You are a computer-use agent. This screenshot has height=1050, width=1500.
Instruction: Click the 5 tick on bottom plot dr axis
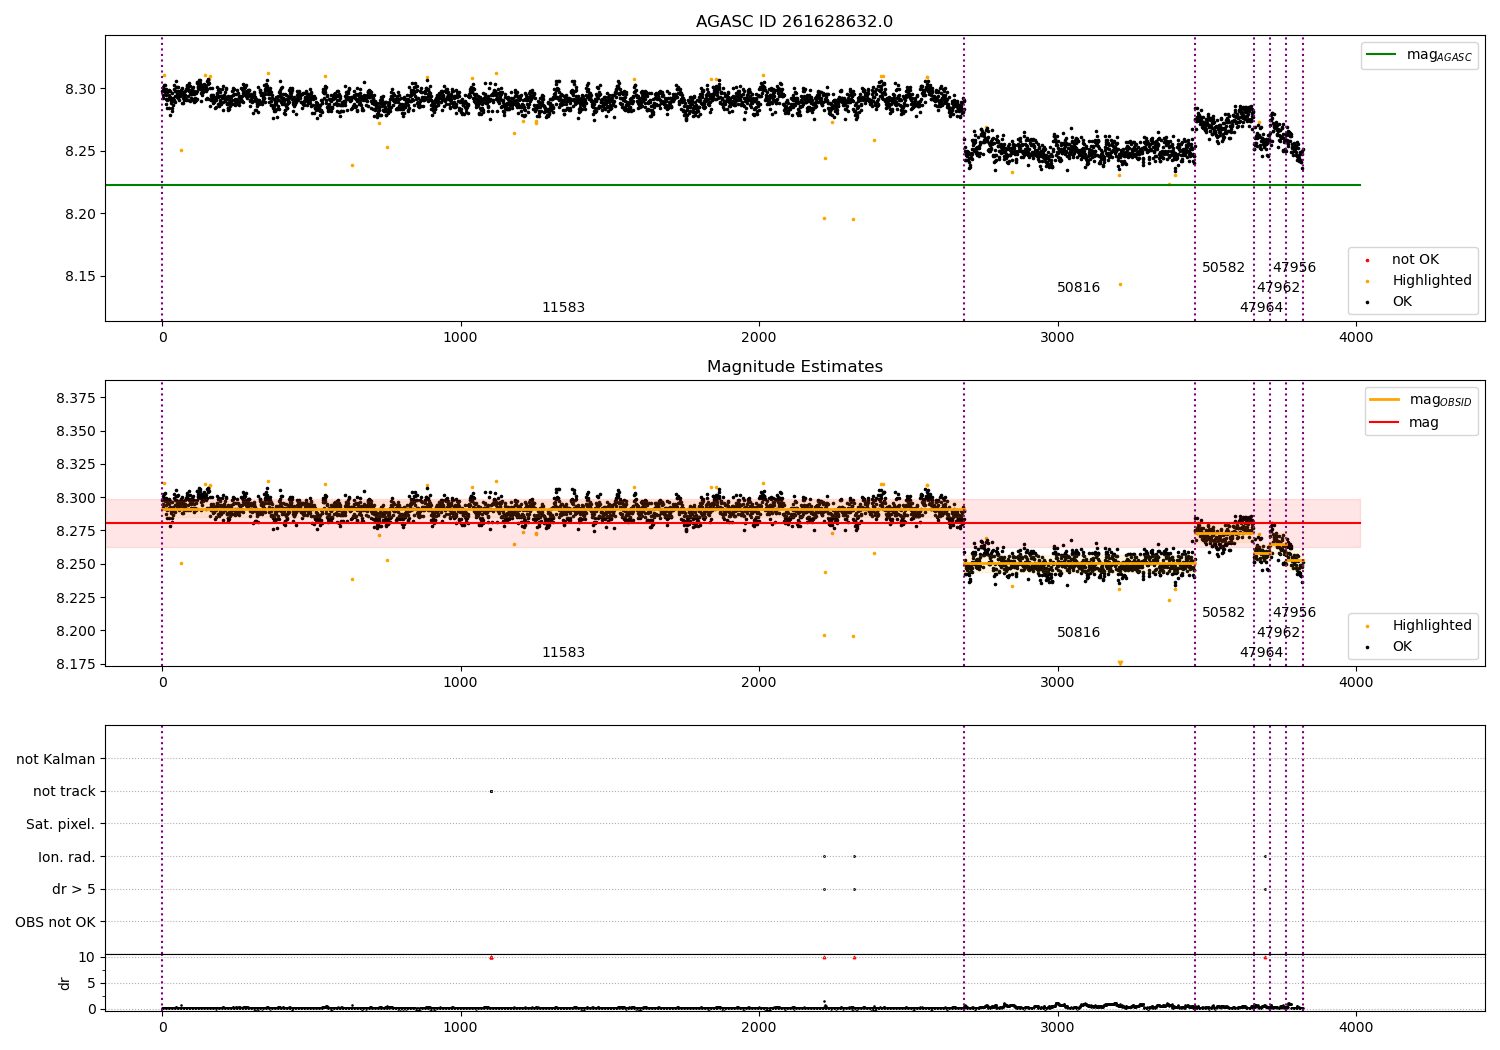click(x=91, y=983)
